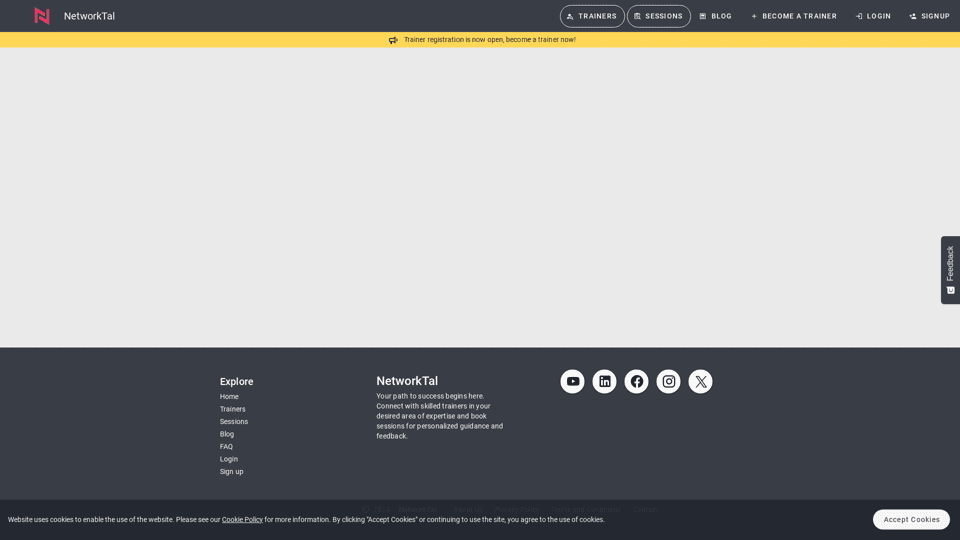
Task: Open the NetworkTal YouTube channel
Action: click(572, 381)
